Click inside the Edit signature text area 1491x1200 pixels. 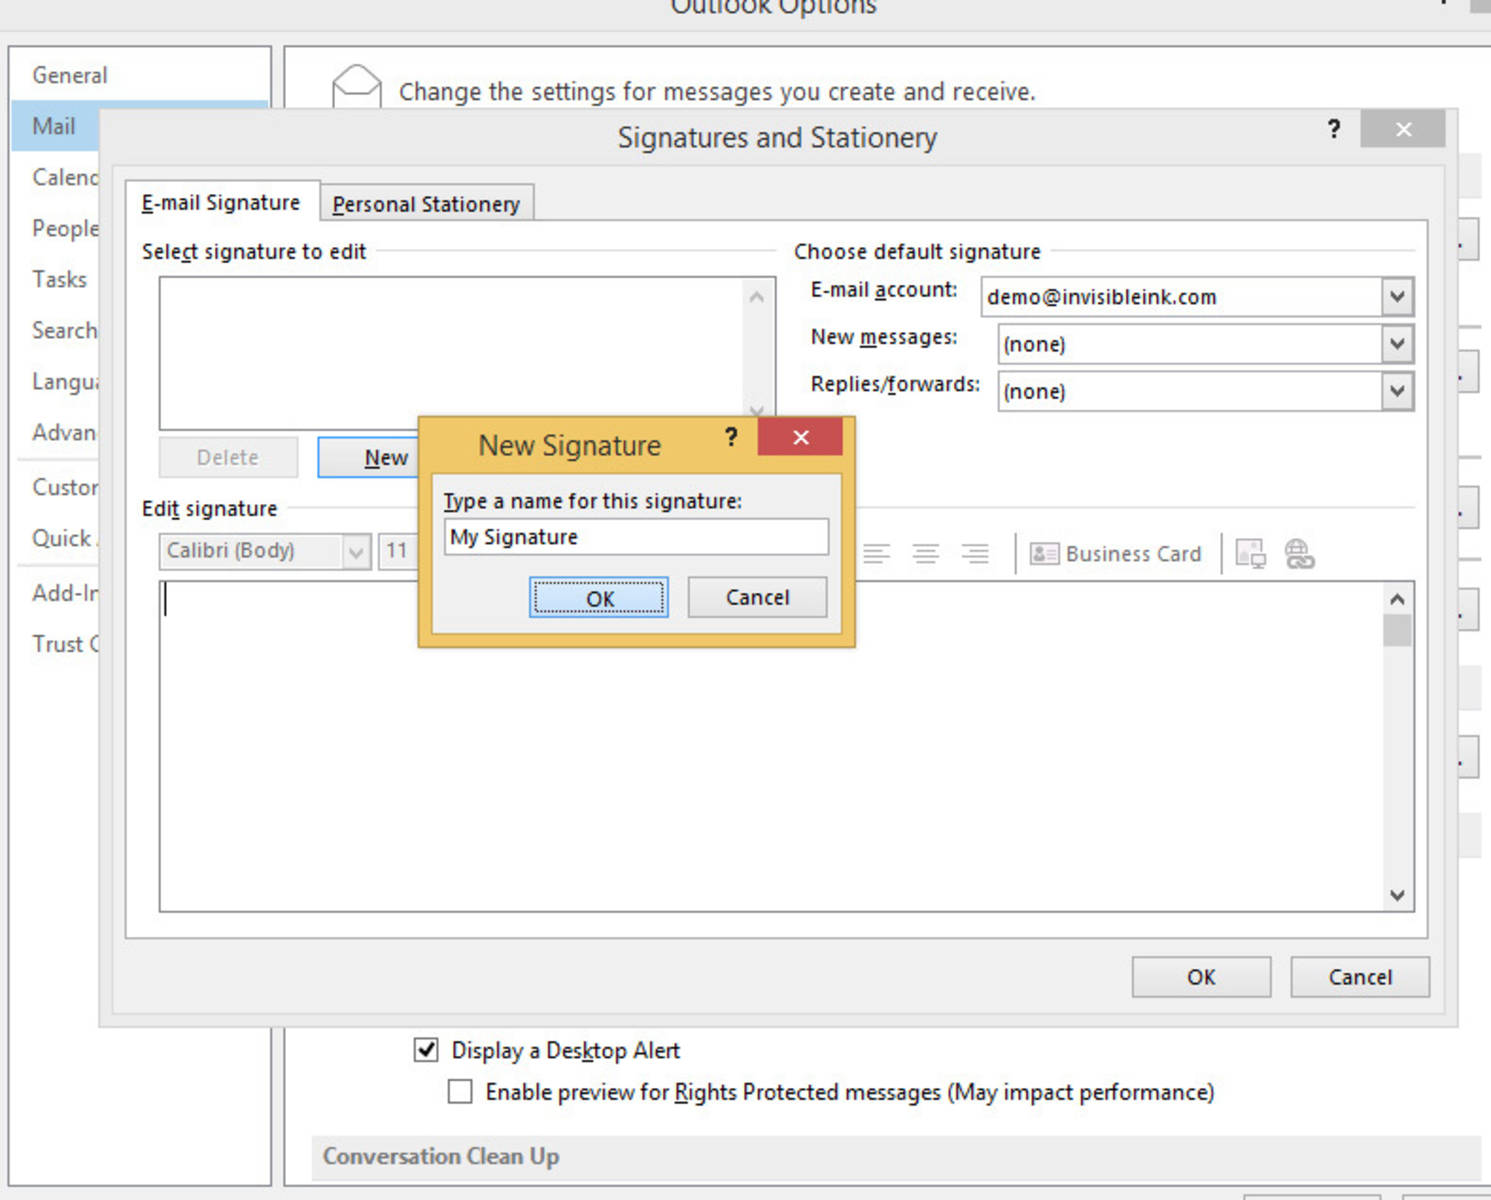[770, 746]
